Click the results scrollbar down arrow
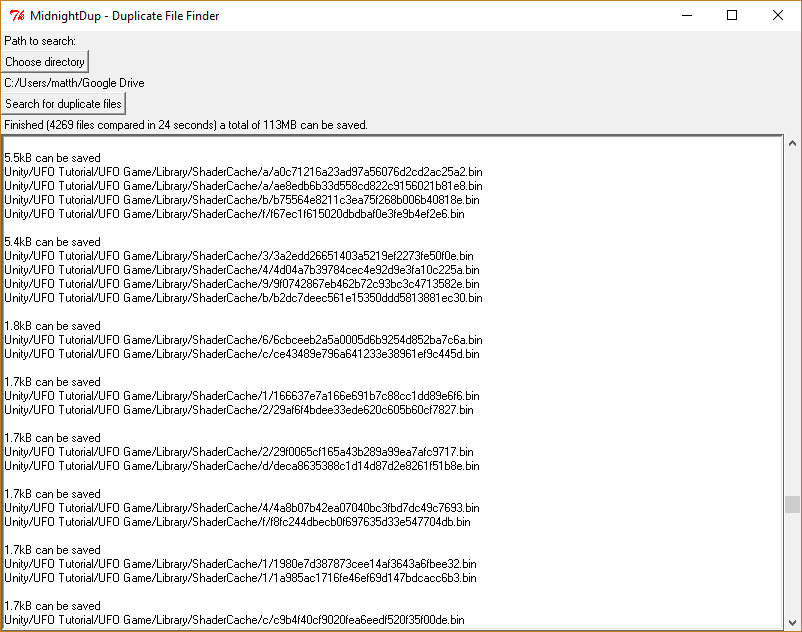 click(x=792, y=622)
